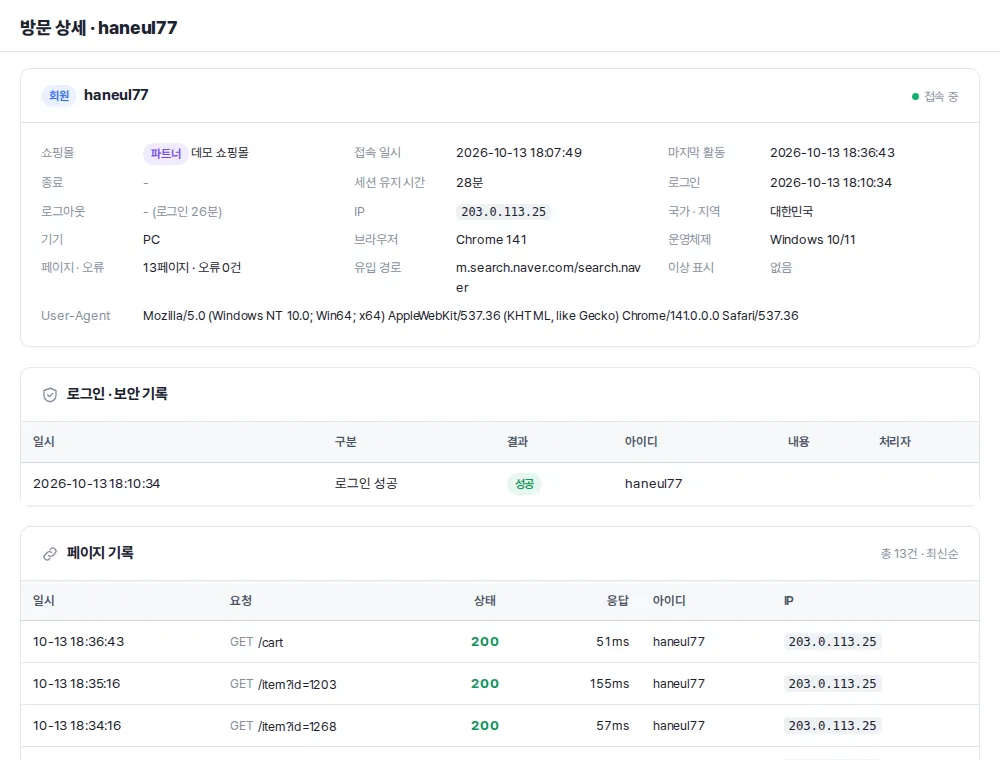The height and width of the screenshot is (760, 1000).
Task: Select the 파트너 badge in the 쇼핑몰 row
Action: [x=165, y=153]
